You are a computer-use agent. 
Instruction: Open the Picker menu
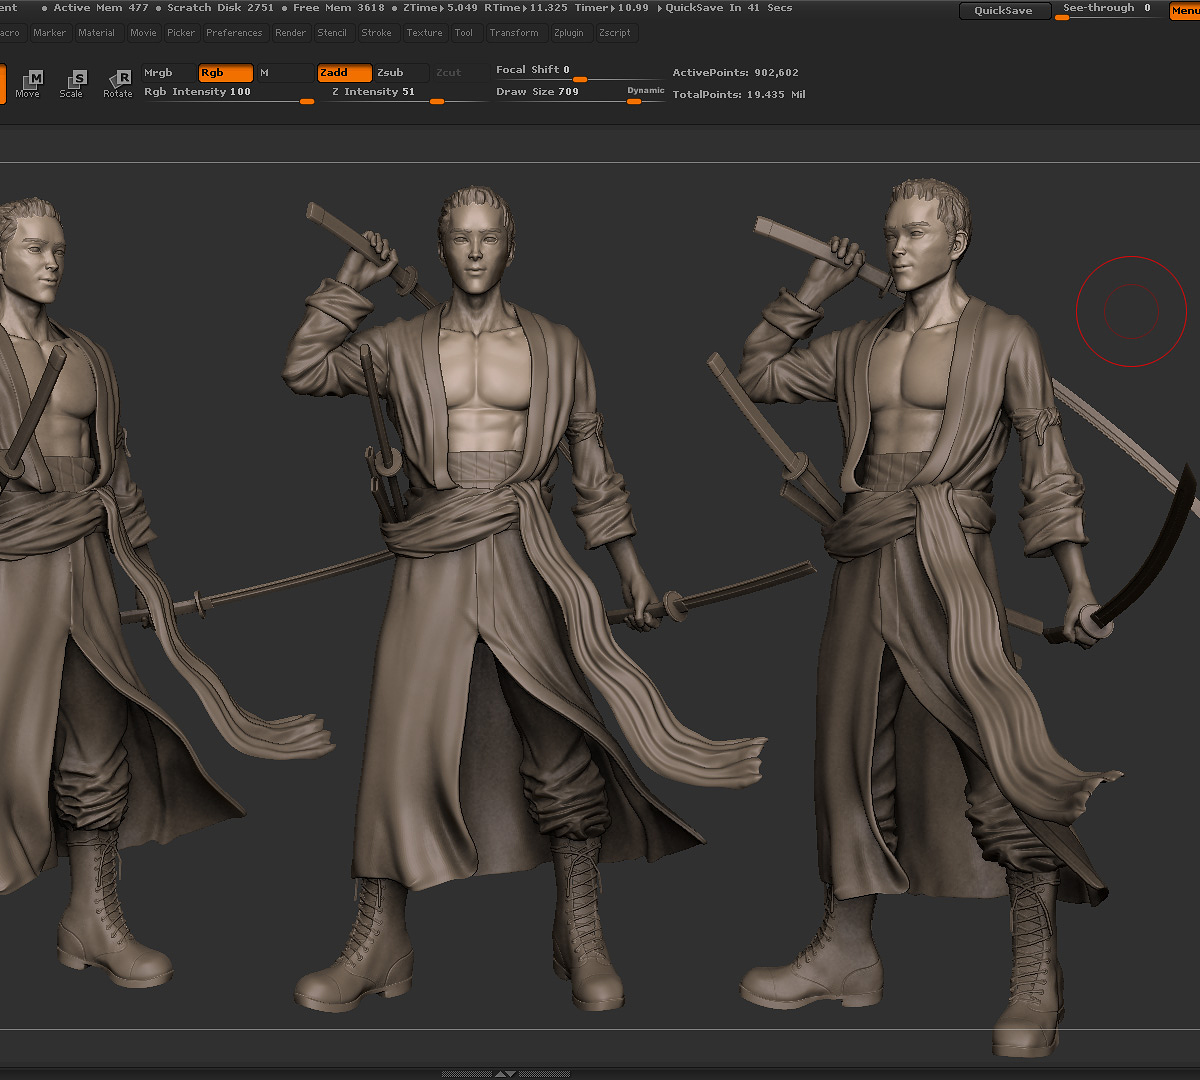pos(181,33)
